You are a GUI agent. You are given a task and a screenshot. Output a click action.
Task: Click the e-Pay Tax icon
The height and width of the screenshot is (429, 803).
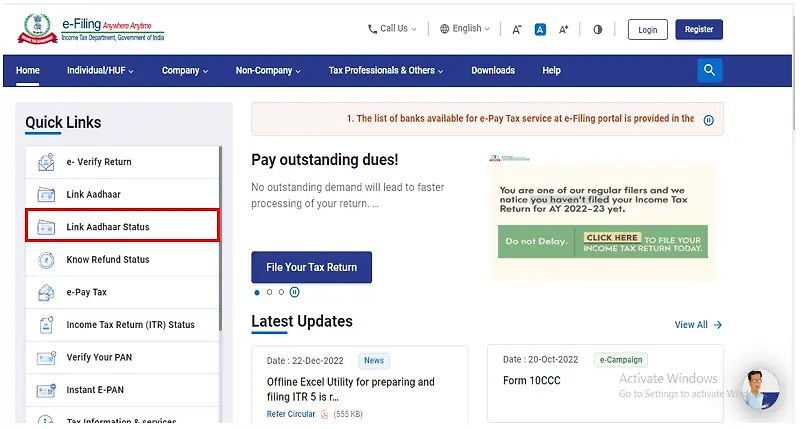(x=46, y=292)
